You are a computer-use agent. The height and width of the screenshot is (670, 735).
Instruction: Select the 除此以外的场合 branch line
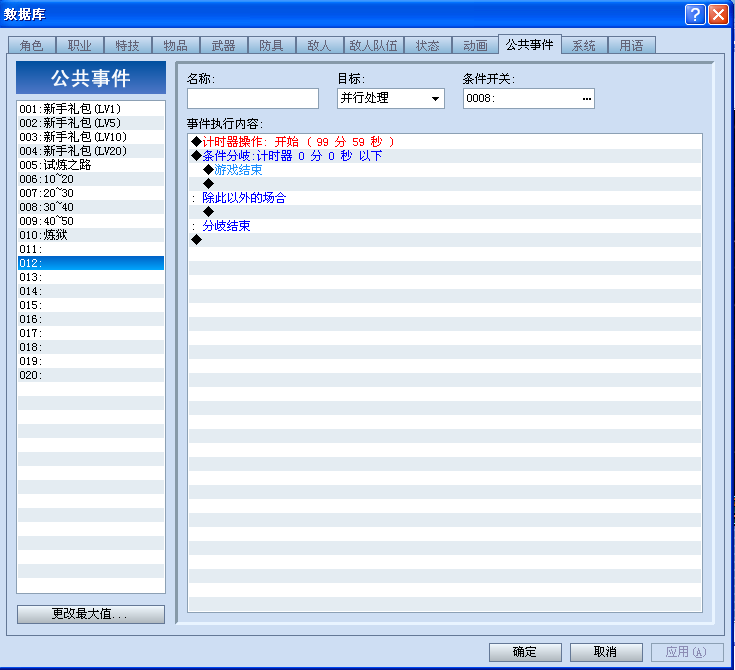tap(445, 198)
